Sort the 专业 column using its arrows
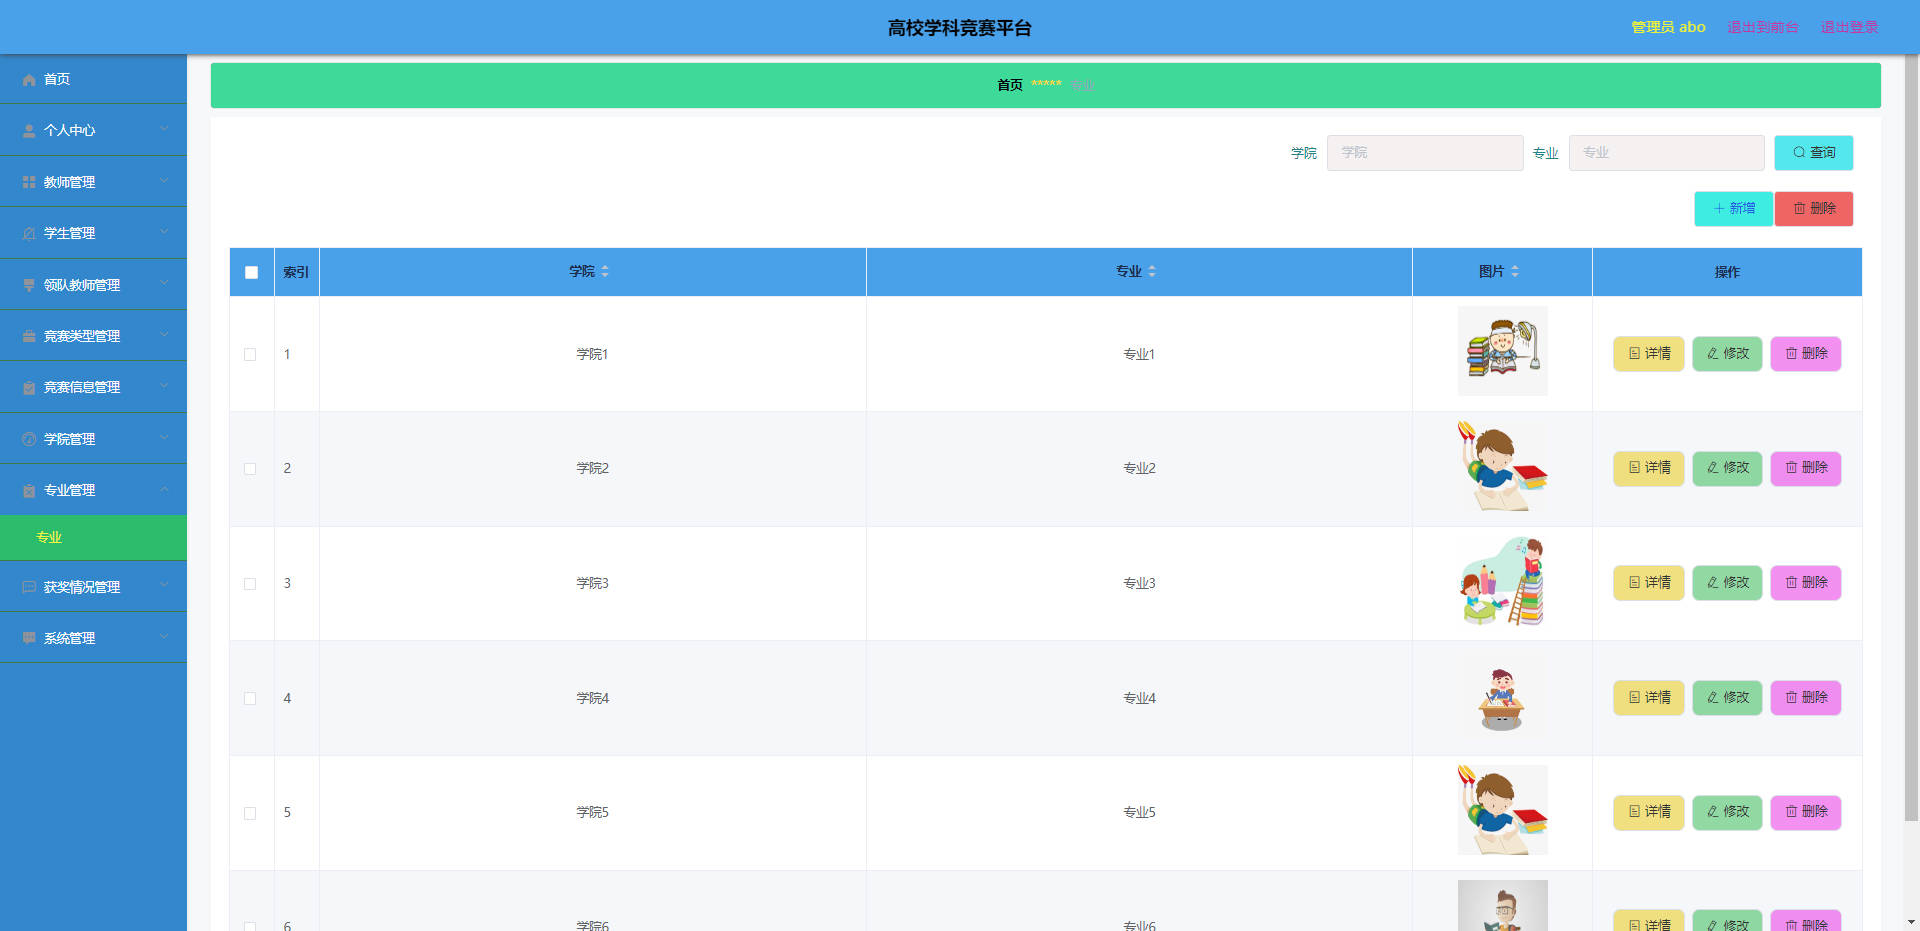The width and height of the screenshot is (1920, 931). 1152,272
